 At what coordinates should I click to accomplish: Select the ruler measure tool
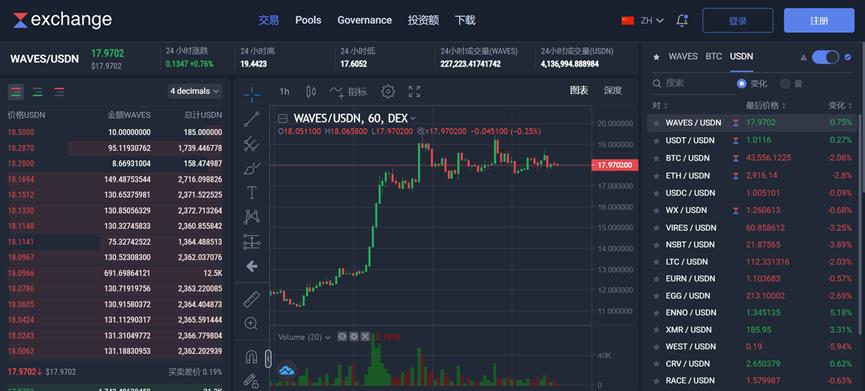click(x=252, y=299)
